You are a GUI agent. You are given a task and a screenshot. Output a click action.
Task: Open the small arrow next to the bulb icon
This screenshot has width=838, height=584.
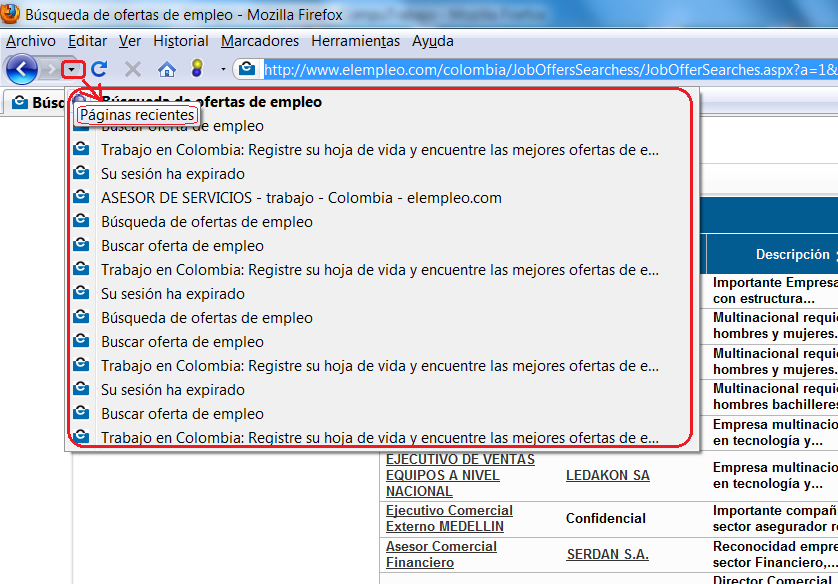pyautogui.click(x=223, y=69)
